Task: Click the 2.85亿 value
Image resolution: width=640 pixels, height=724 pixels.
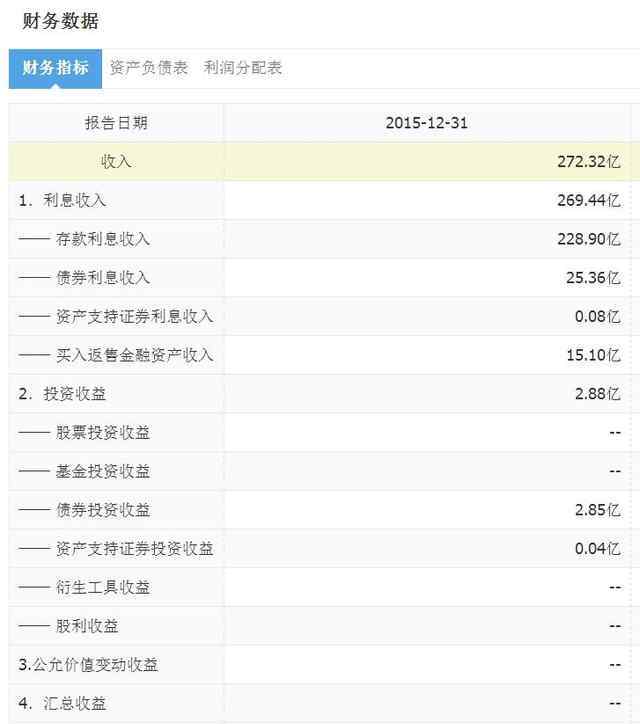Action: (597, 510)
